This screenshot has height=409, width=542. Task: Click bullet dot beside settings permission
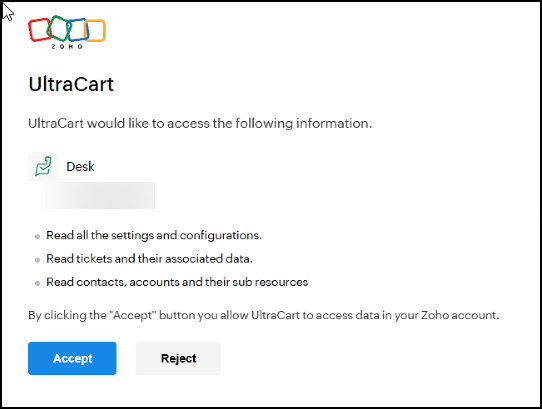(x=37, y=236)
